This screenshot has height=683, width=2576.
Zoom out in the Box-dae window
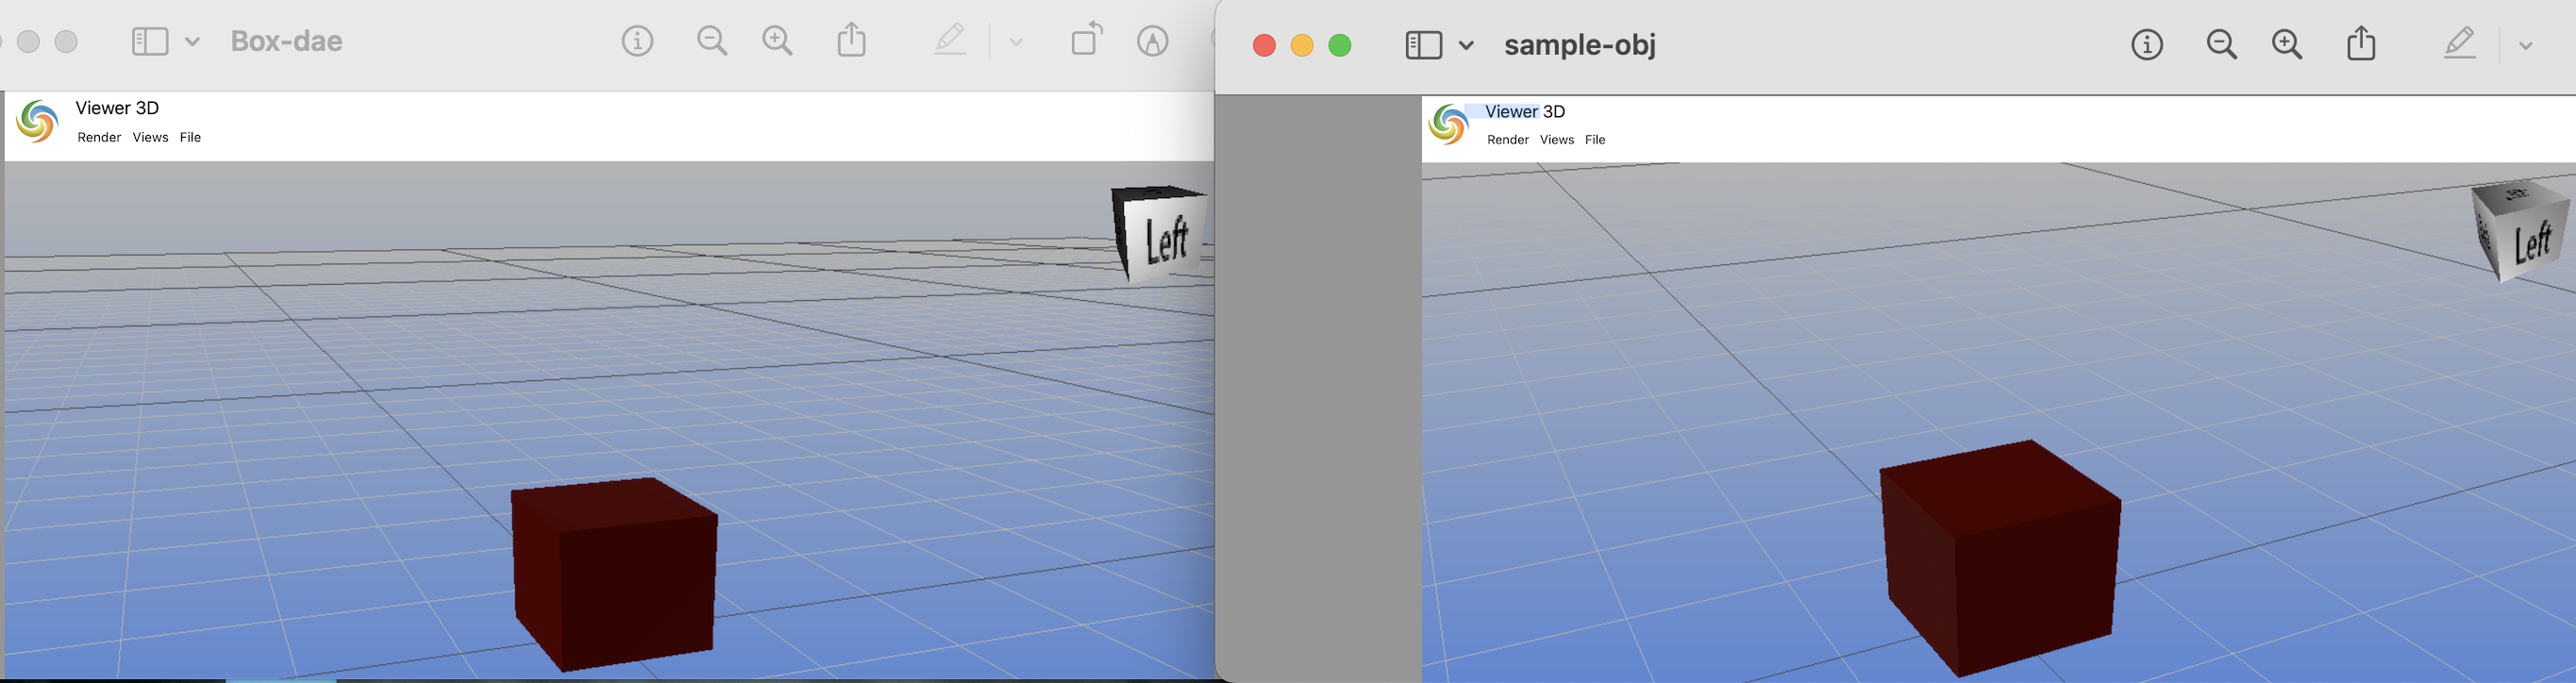(712, 42)
